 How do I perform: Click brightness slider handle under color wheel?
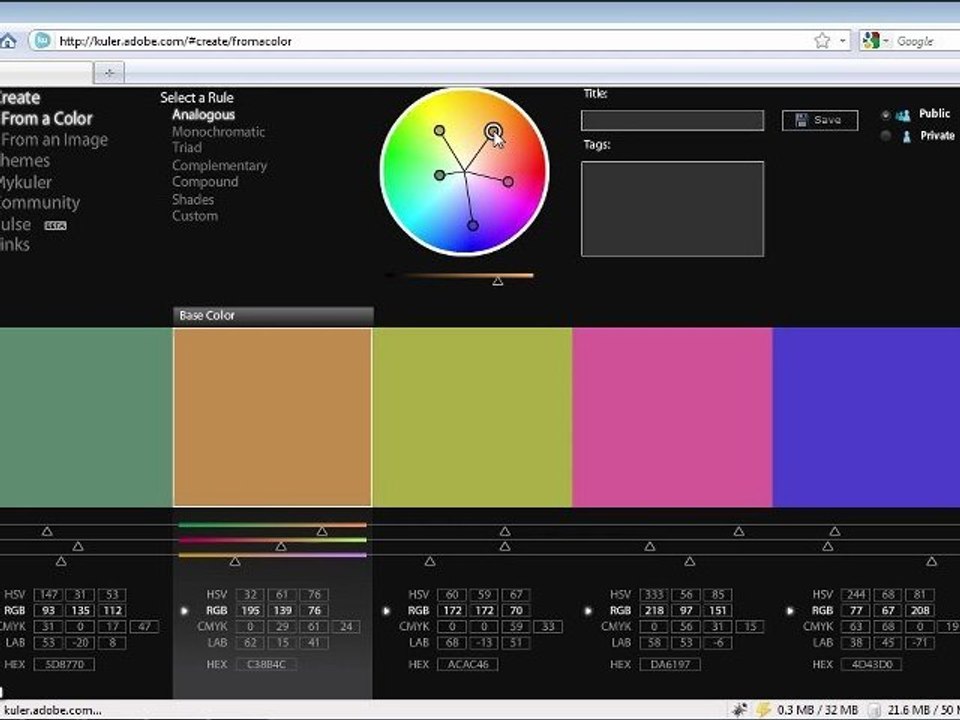pos(498,281)
